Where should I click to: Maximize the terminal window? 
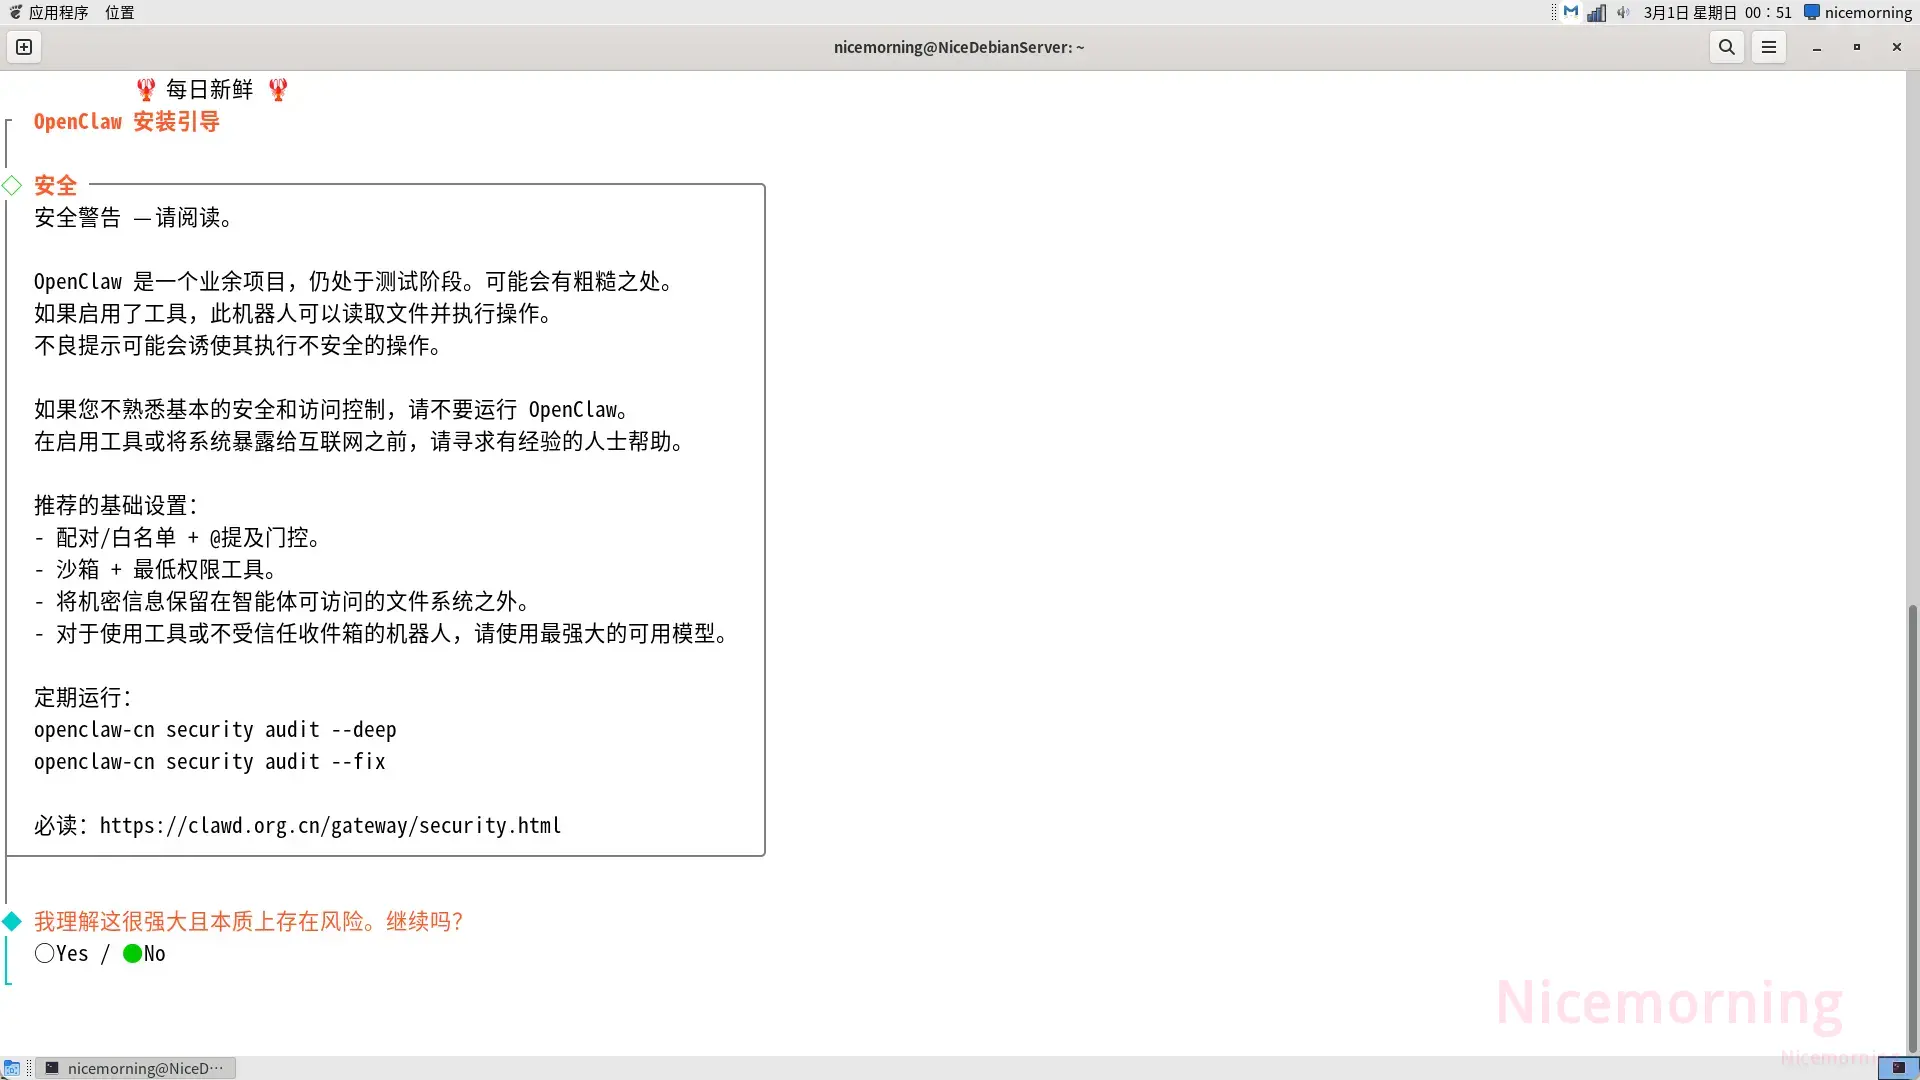(x=1857, y=47)
